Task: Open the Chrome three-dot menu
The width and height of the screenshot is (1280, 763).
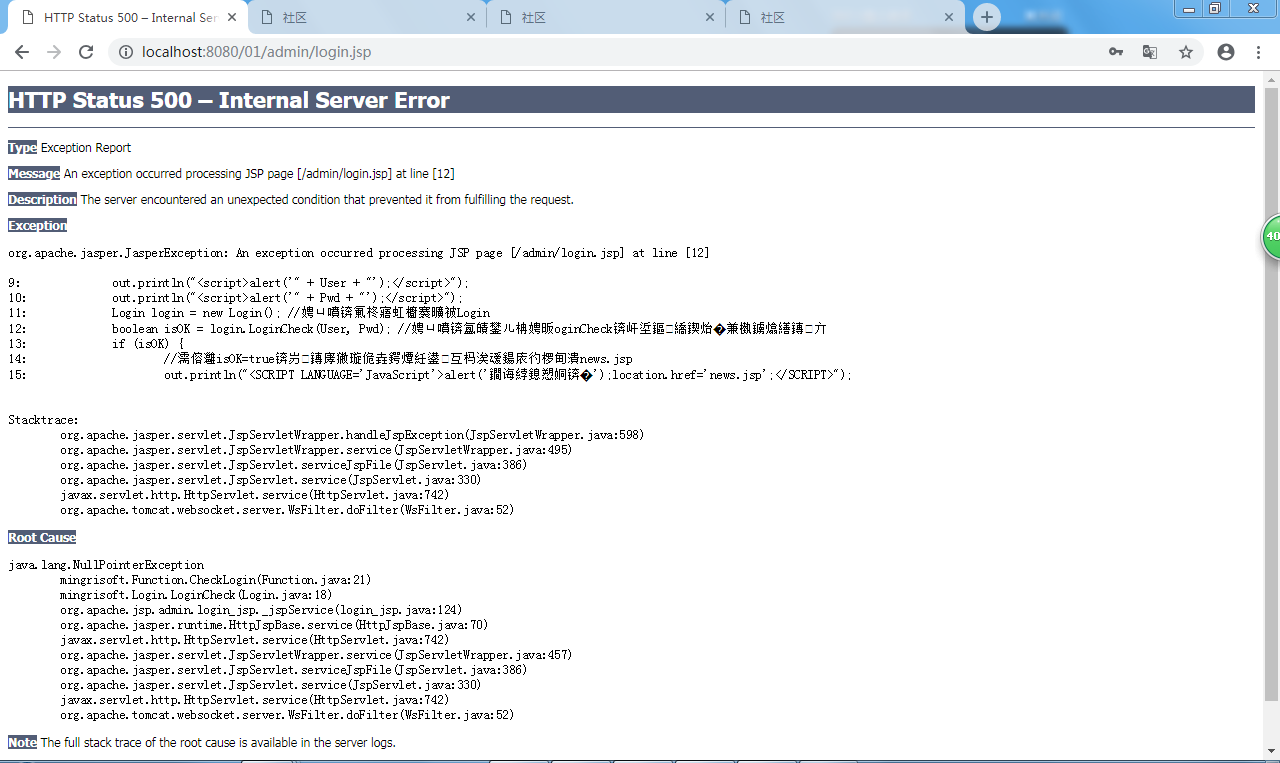Action: [x=1258, y=52]
